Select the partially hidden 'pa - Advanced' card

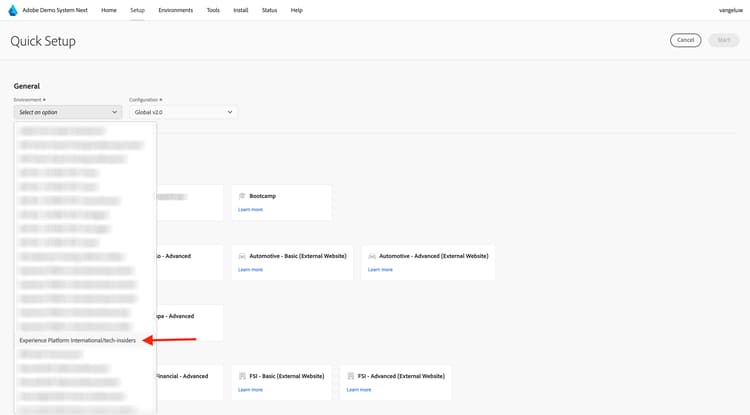[189, 323]
